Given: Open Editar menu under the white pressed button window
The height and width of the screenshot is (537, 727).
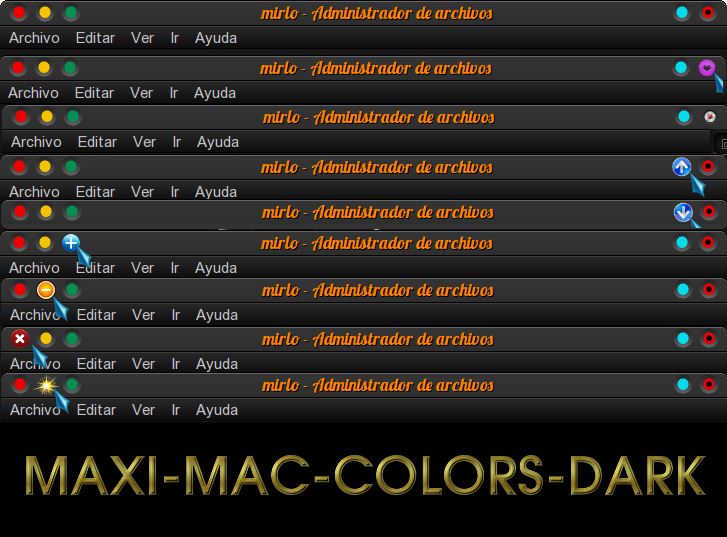Looking at the screenshot, I should (x=97, y=142).
